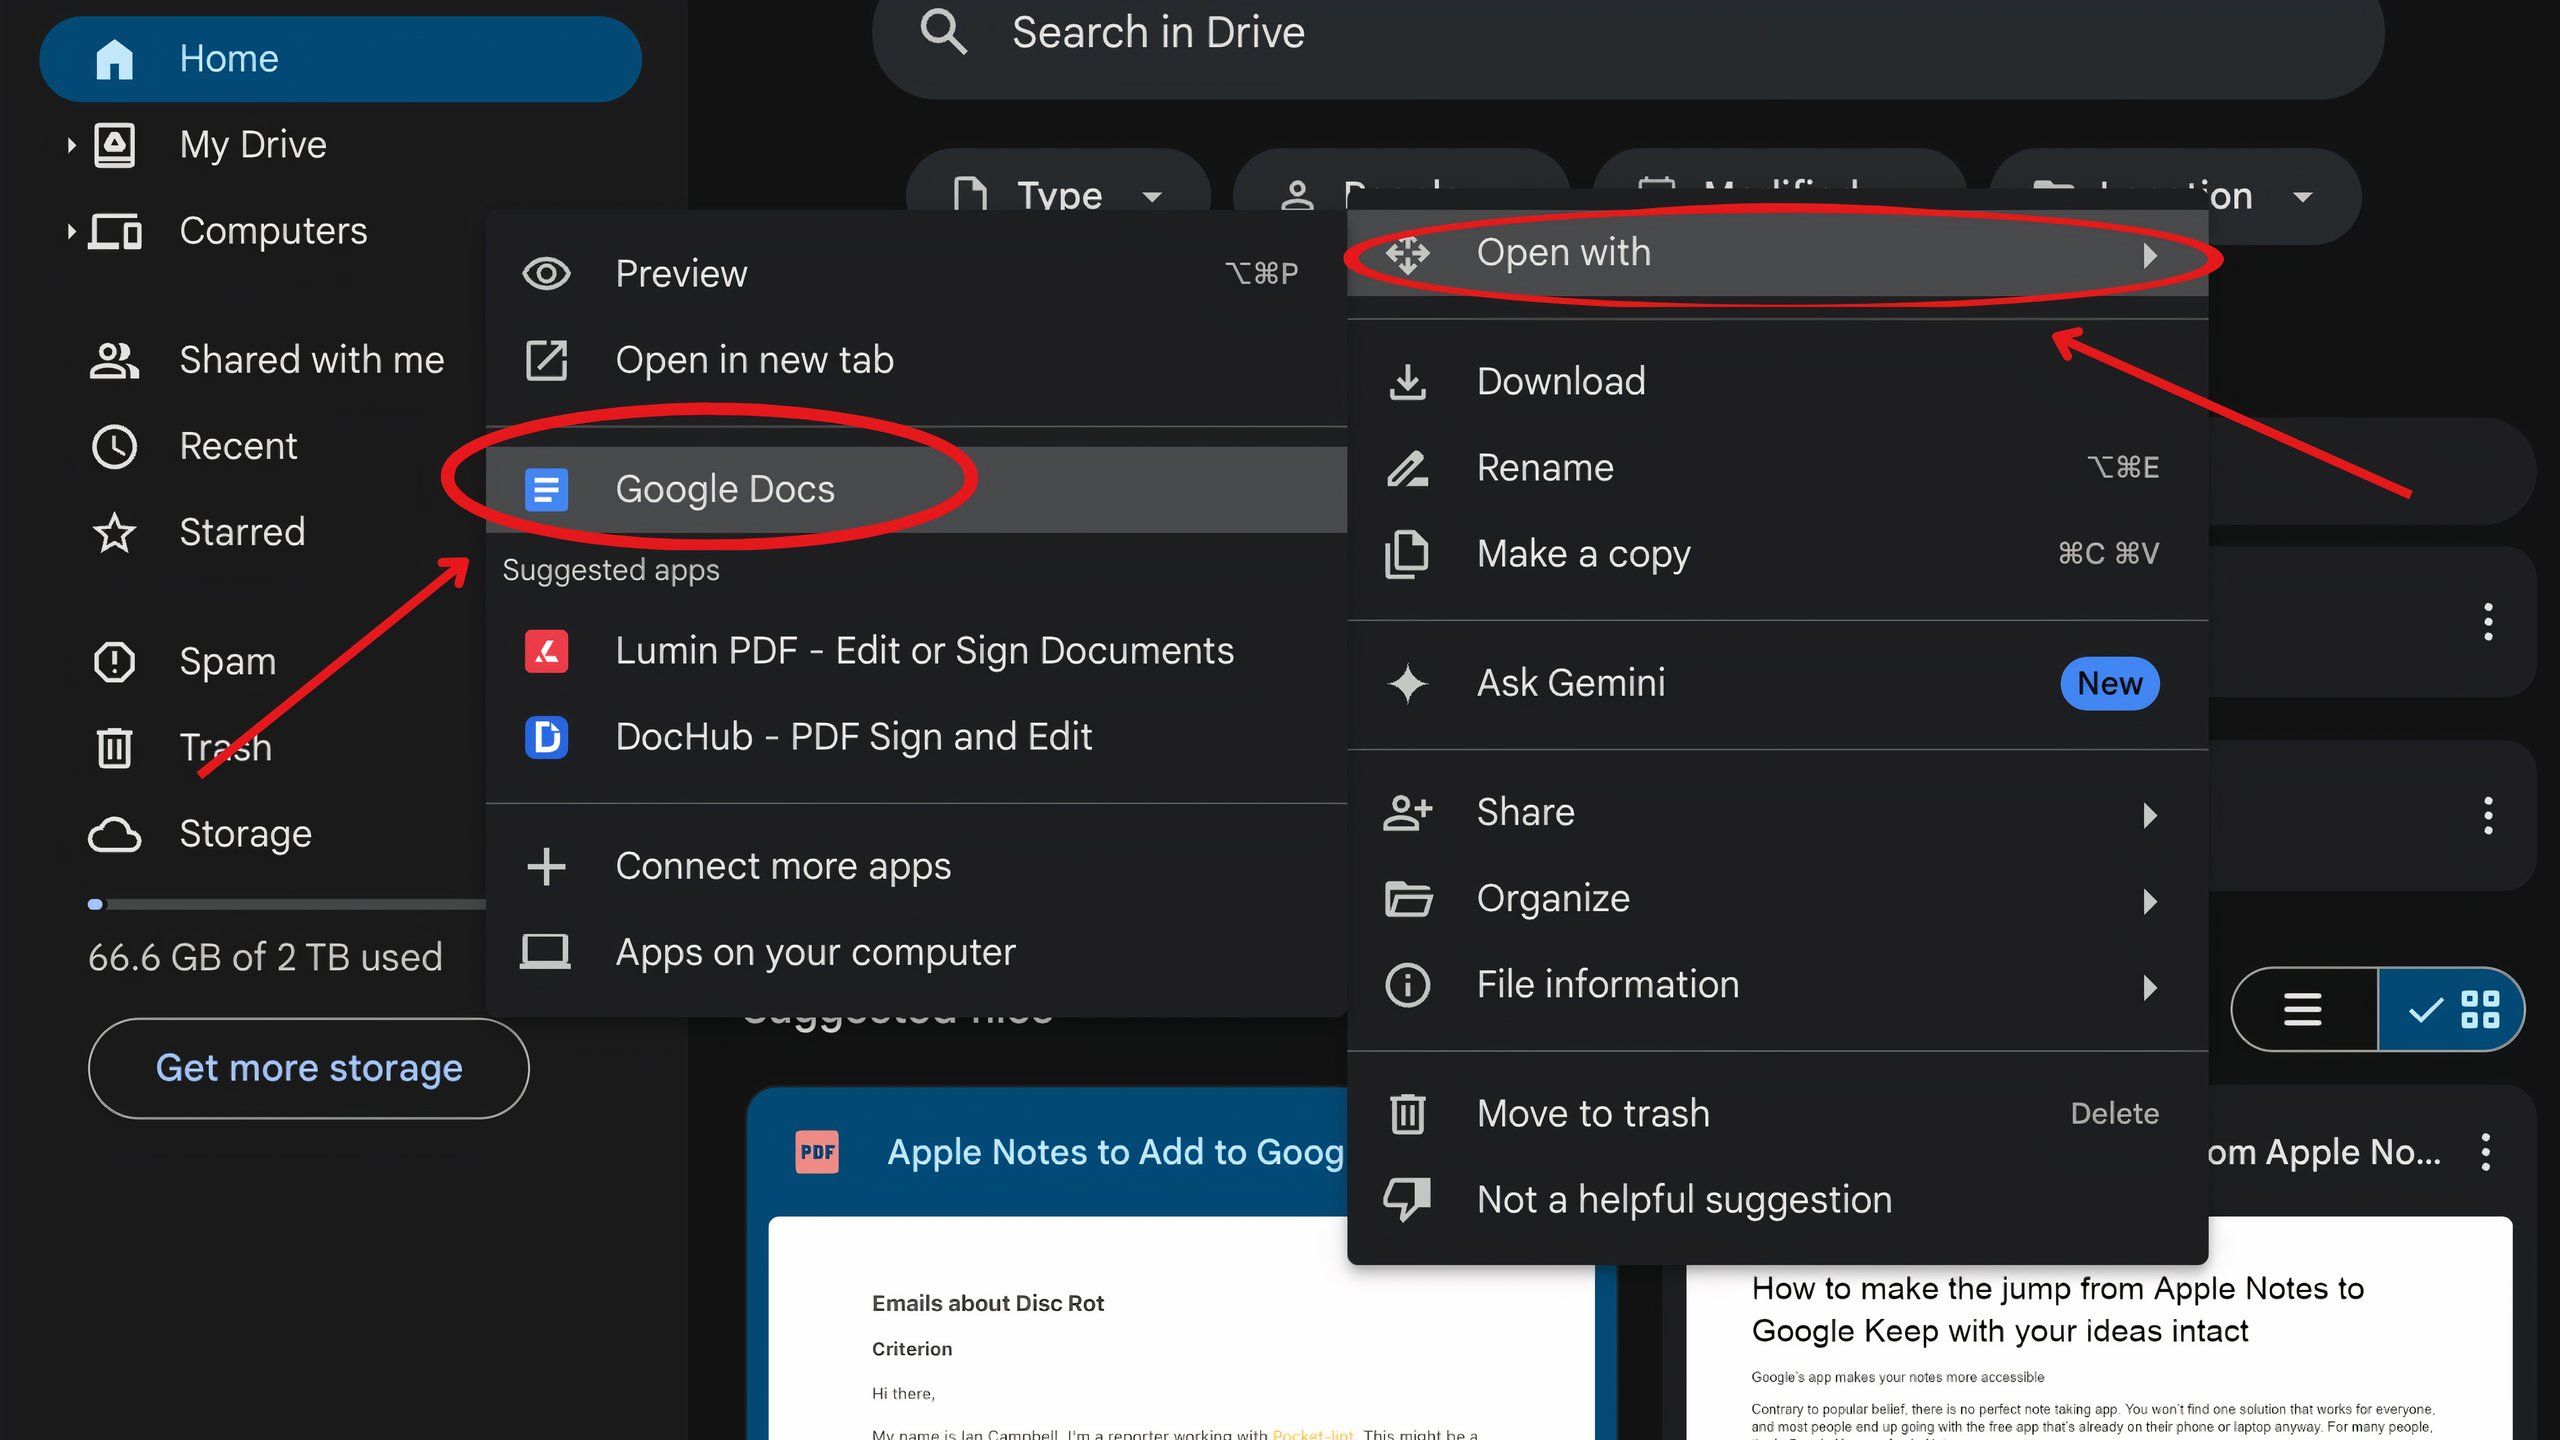
Task: Click the Open in new tab icon
Action: 546,360
